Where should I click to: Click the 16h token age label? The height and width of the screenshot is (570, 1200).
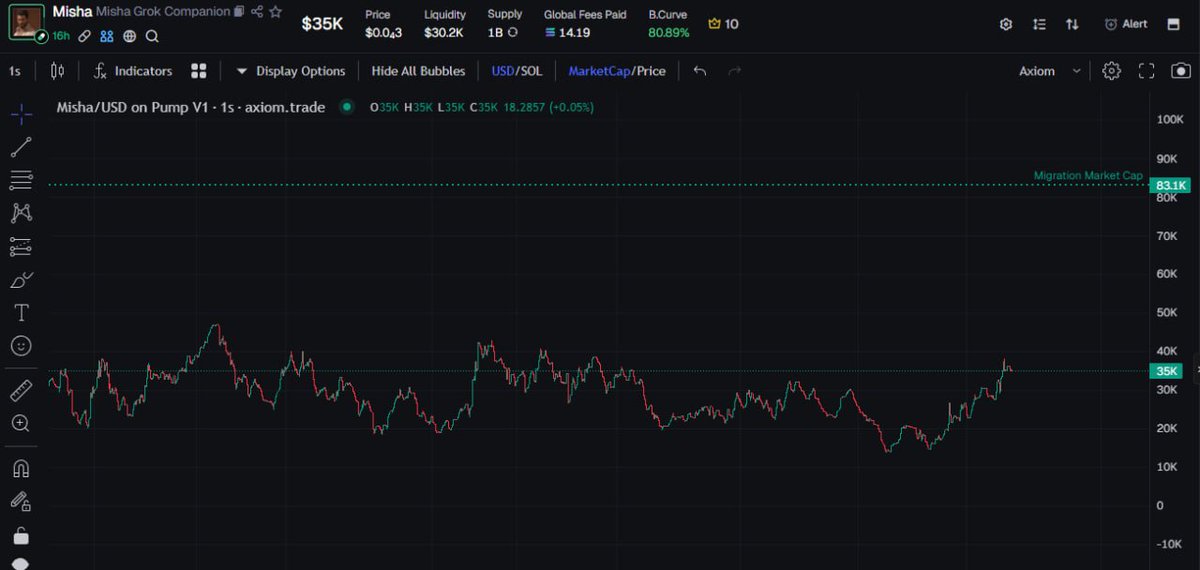[61, 36]
